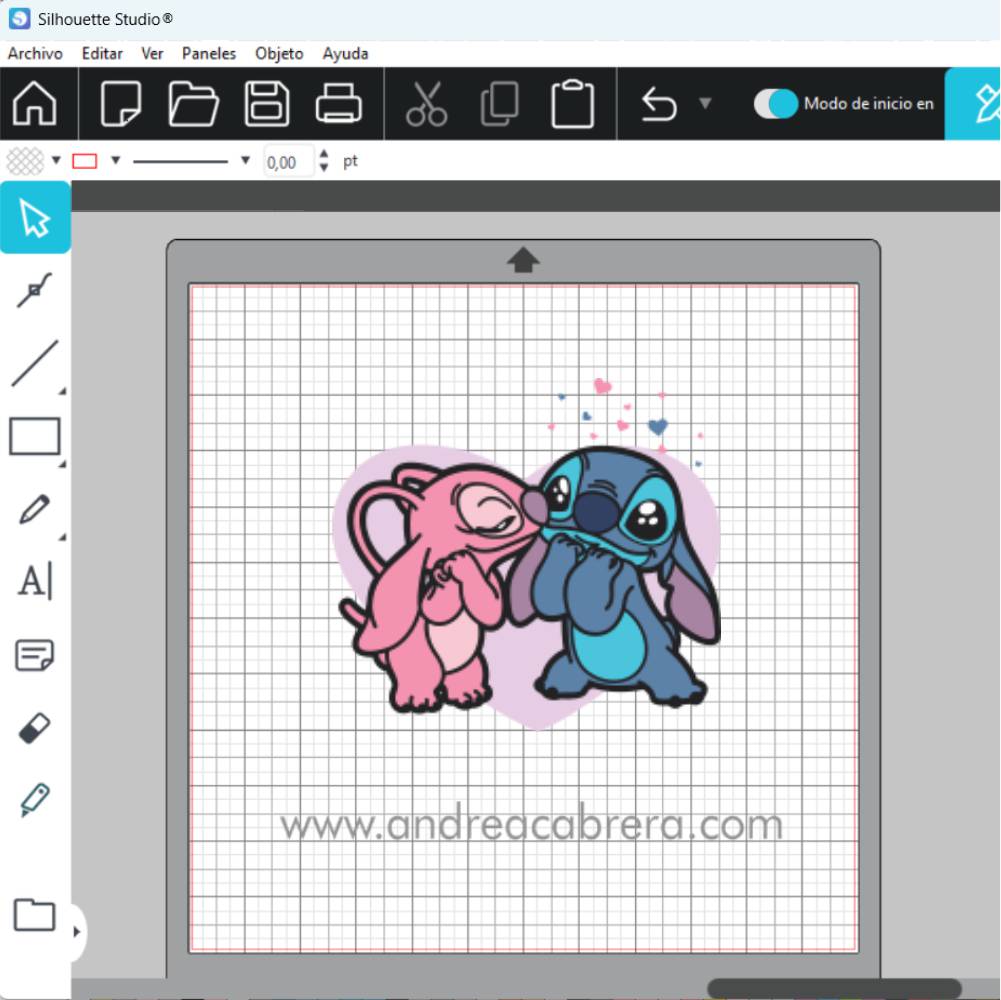Select the Knife tool
1001x1000 pixels.
pos(35,800)
